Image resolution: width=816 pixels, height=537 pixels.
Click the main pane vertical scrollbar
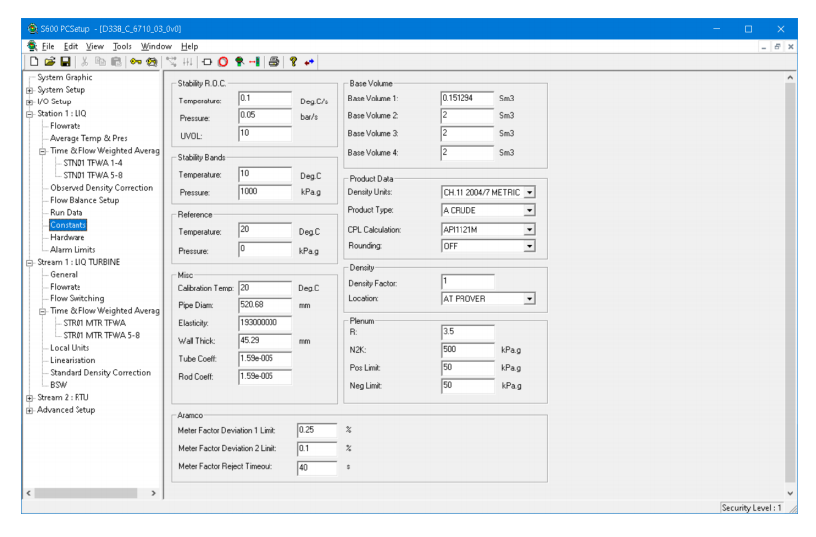pos(790,283)
